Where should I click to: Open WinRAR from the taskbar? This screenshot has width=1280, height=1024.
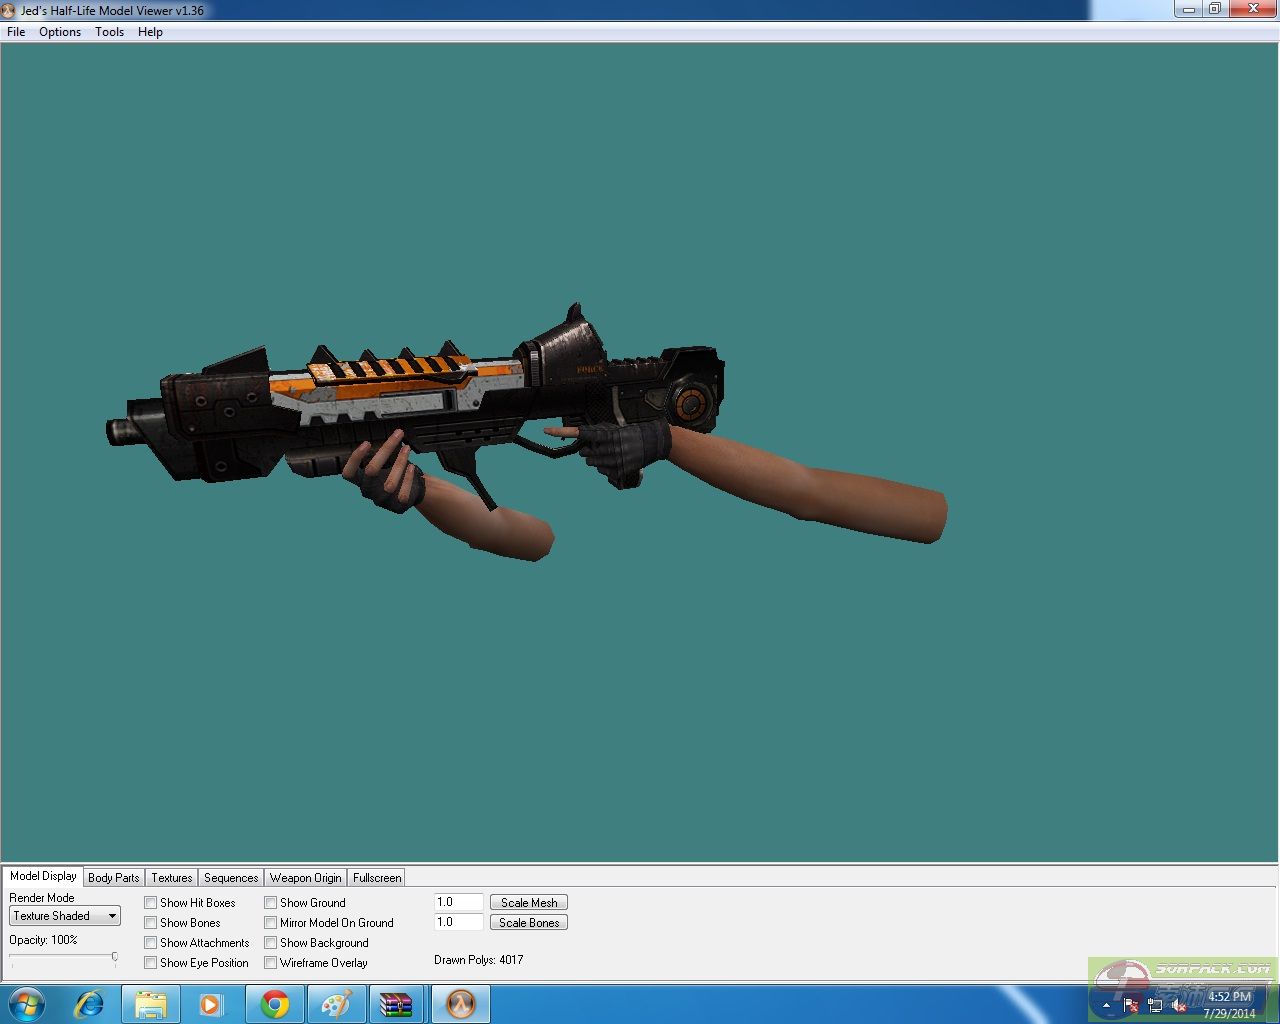397,1004
